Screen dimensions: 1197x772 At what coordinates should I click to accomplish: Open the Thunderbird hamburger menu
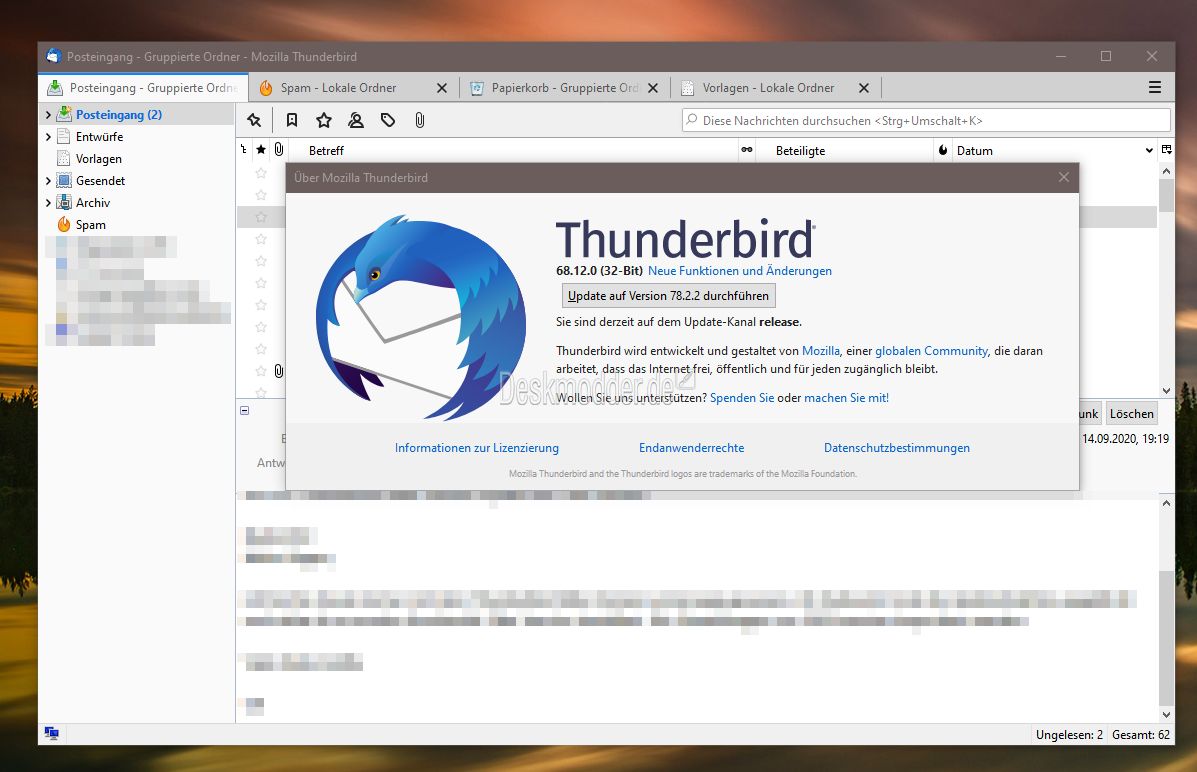(x=1155, y=88)
